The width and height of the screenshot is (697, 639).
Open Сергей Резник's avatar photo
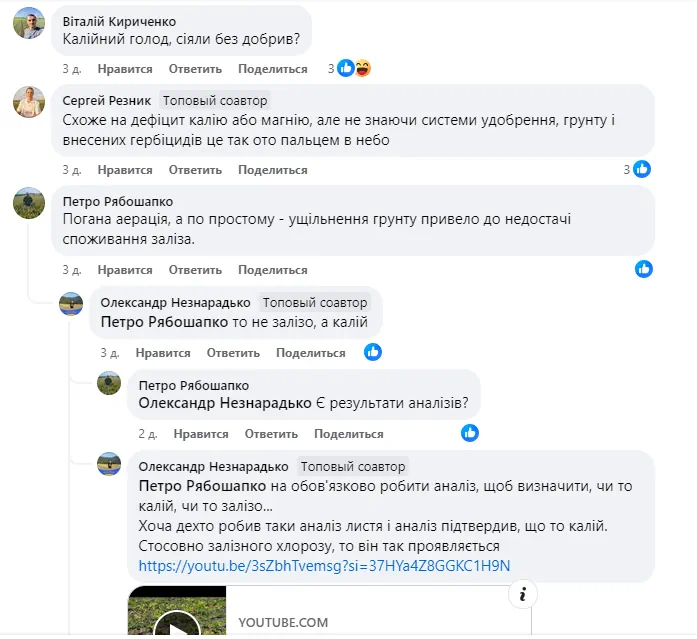click(x=28, y=102)
